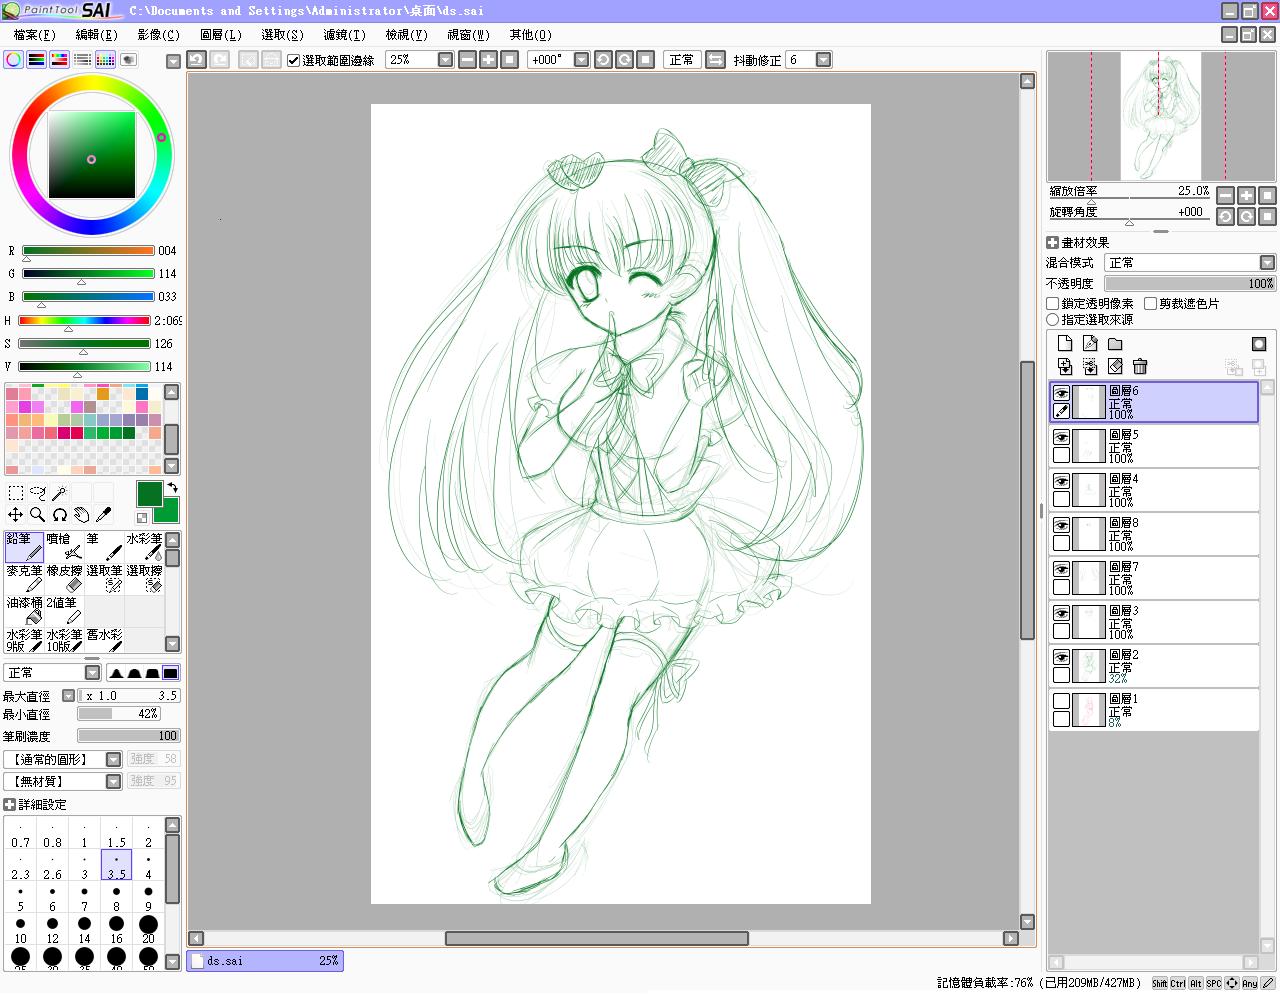Toggle the RGB slider panel icon

click(x=37, y=60)
